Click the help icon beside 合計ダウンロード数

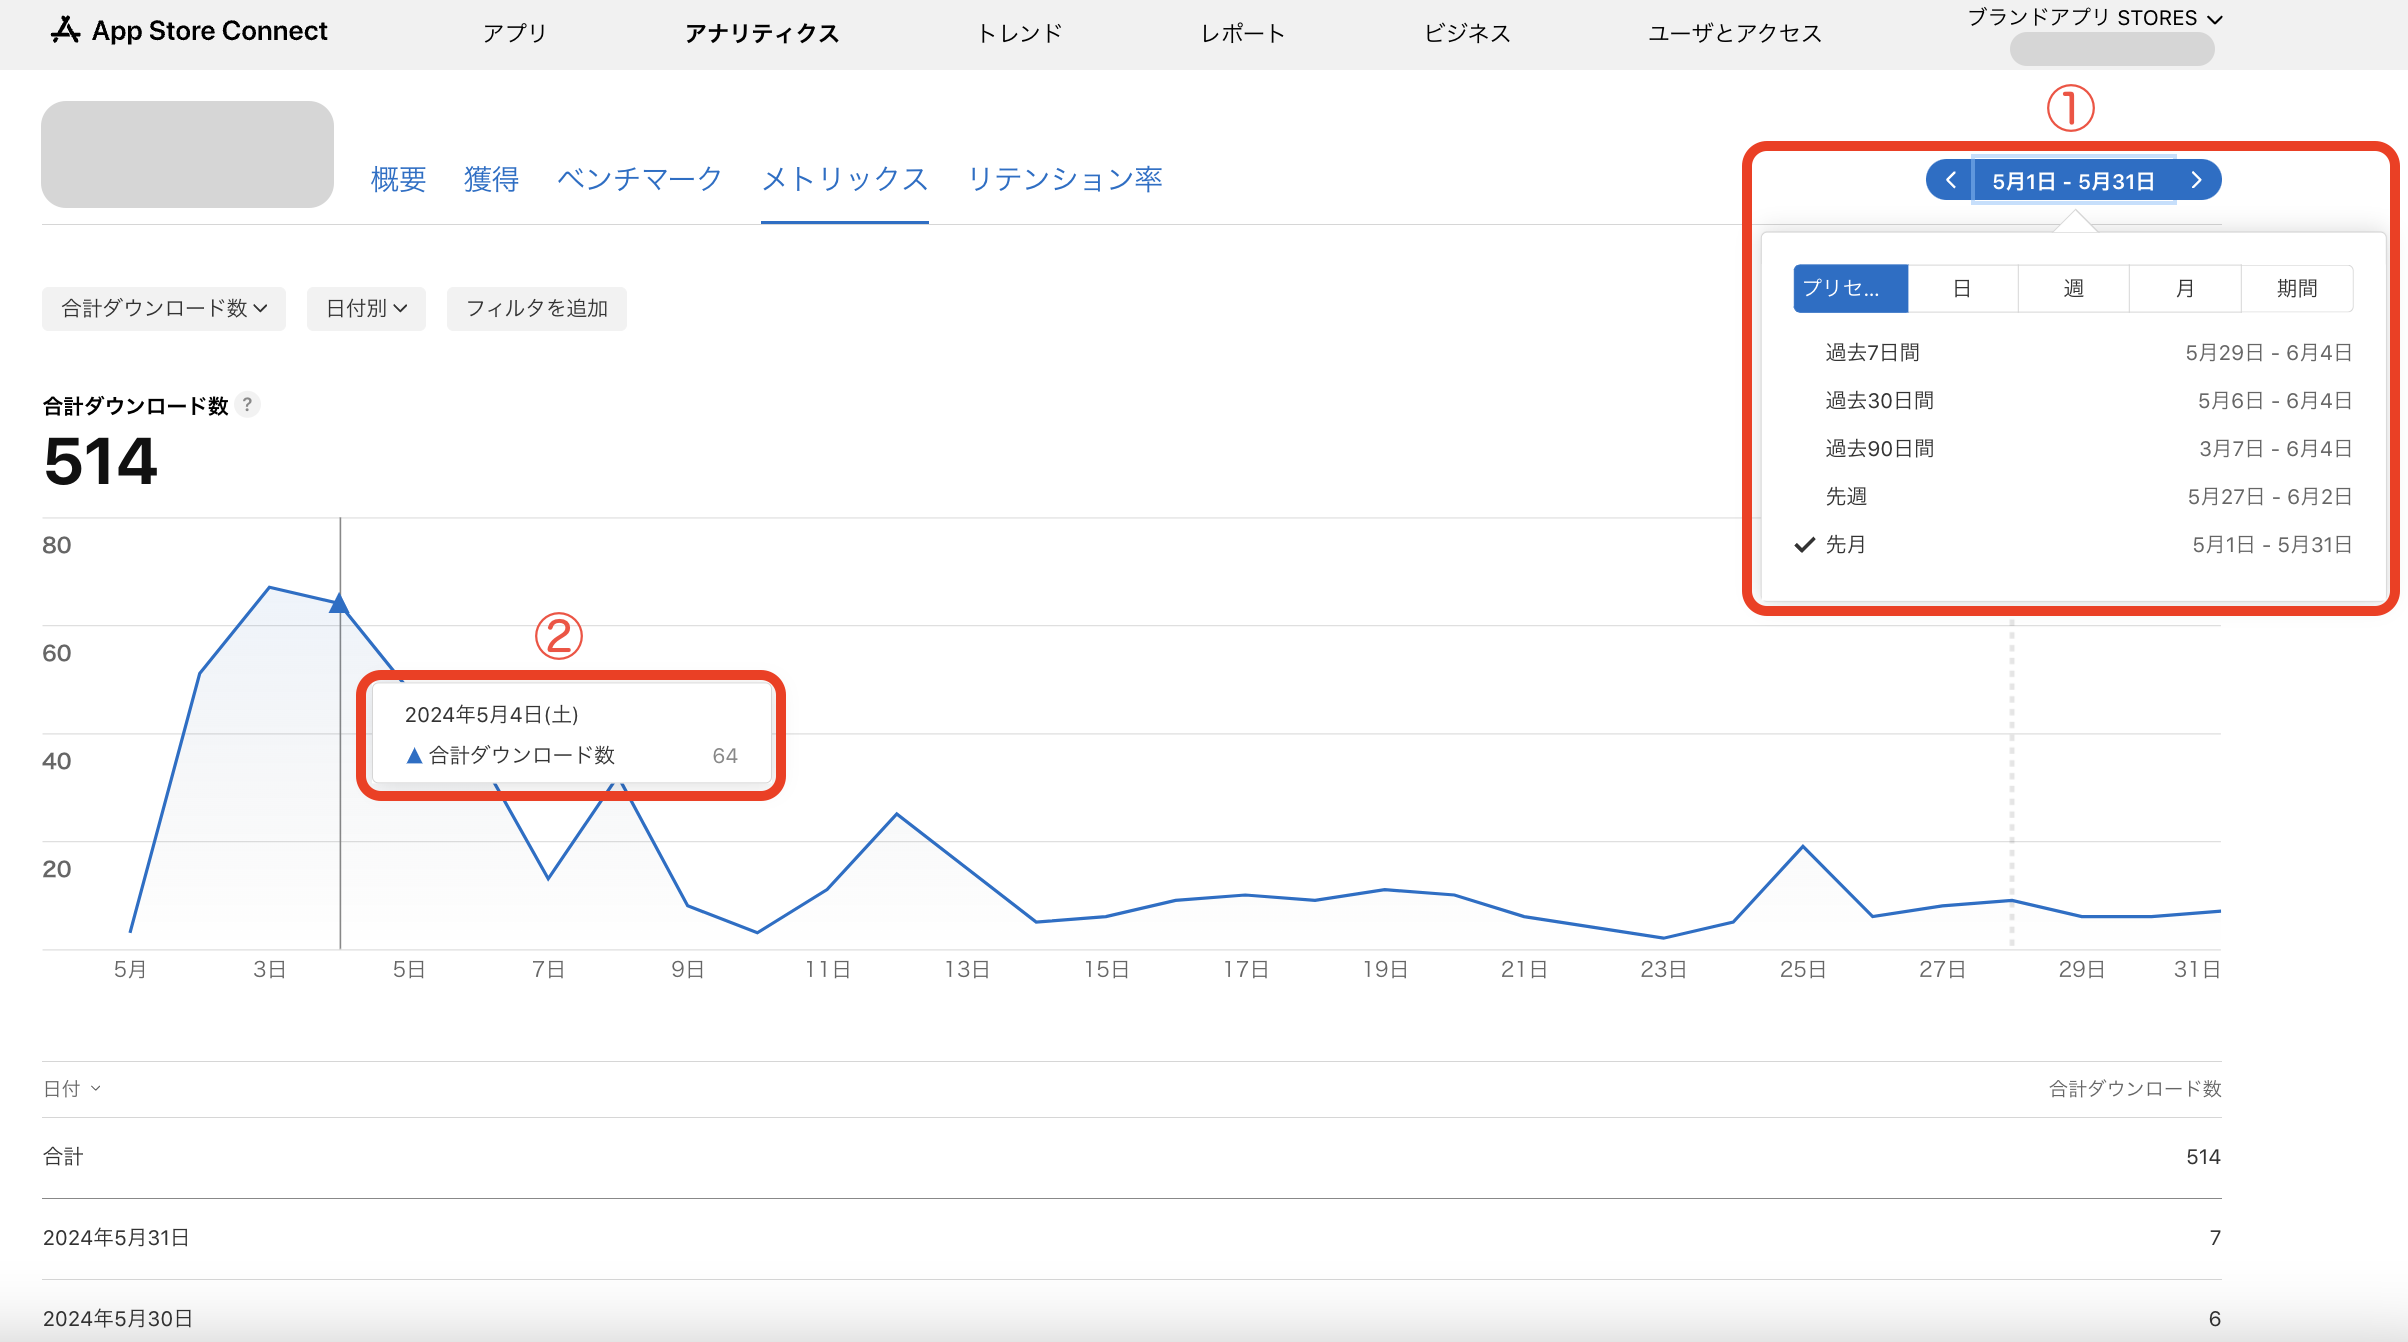(247, 404)
